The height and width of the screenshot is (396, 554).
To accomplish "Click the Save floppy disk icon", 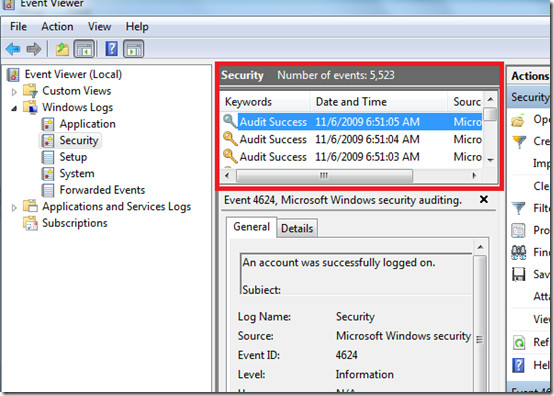I will [518, 274].
